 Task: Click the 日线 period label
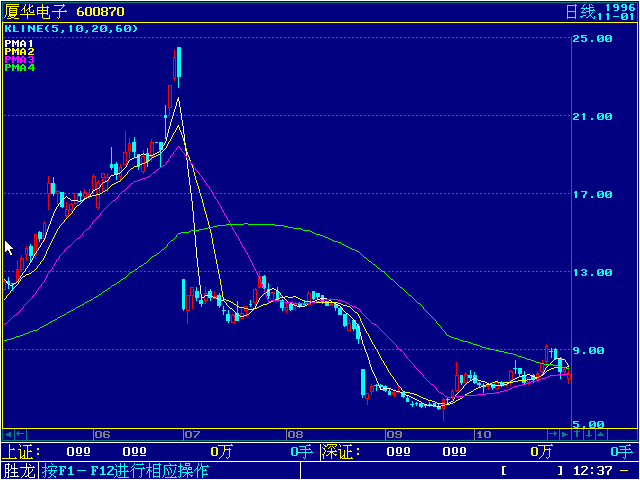pyautogui.click(x=579, y=12)
